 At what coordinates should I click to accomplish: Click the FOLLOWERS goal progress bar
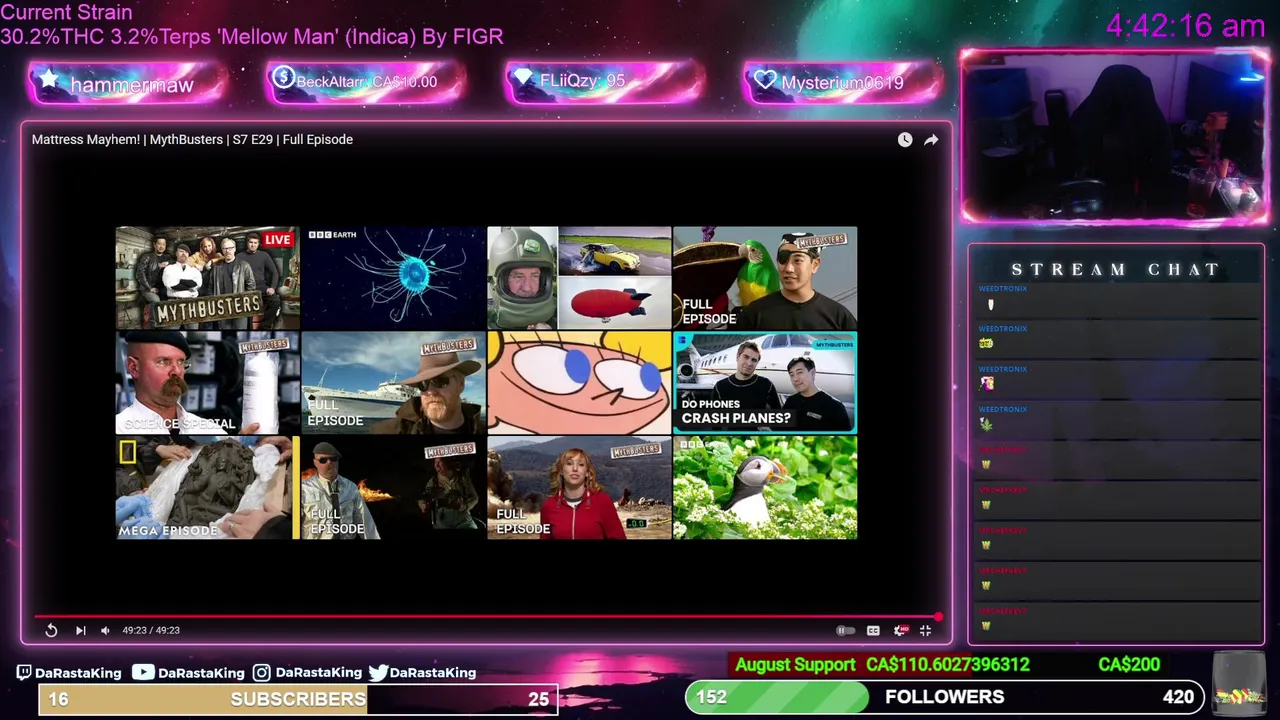click(945, 697)
